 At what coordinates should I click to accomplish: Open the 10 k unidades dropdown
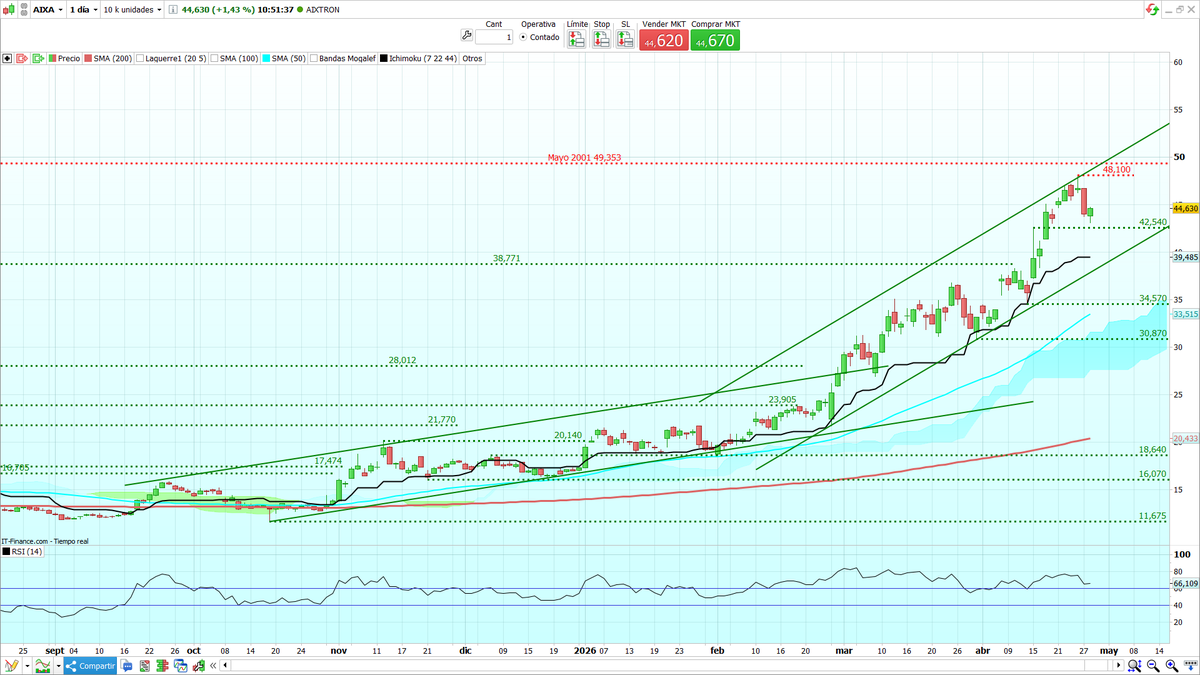click(133, 9)
